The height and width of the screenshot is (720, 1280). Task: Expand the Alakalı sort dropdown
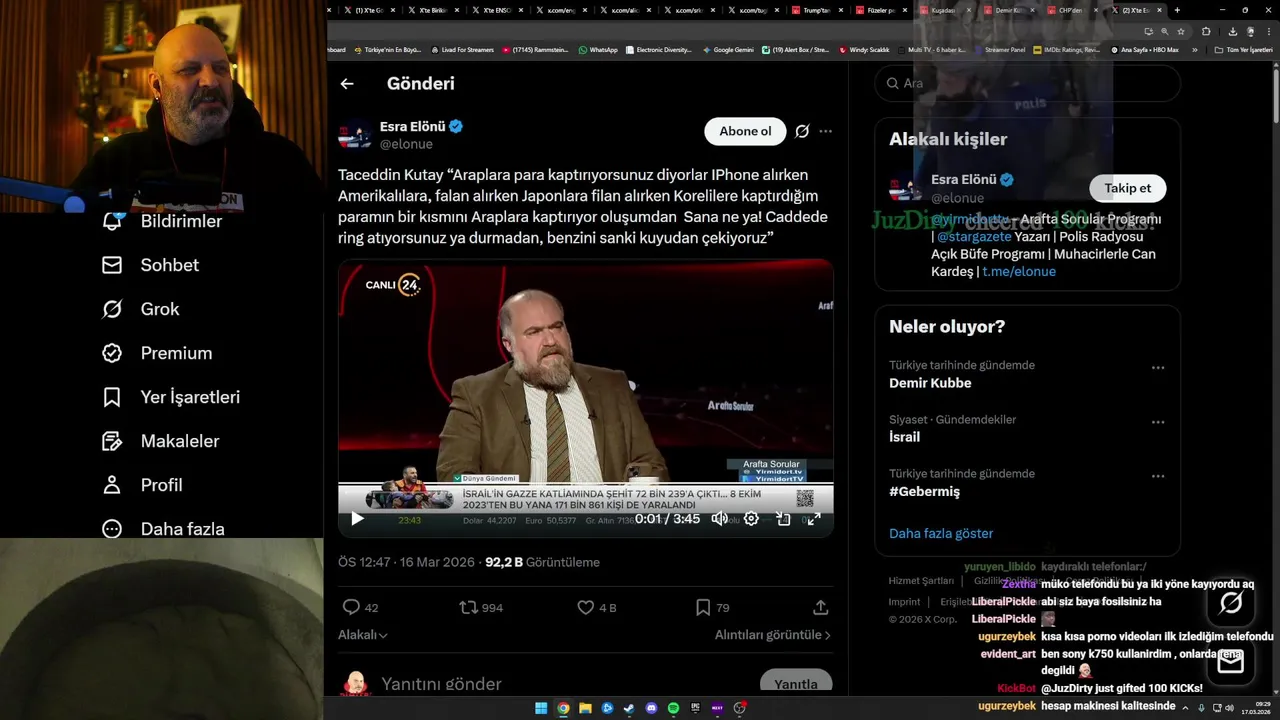(363, 635)
